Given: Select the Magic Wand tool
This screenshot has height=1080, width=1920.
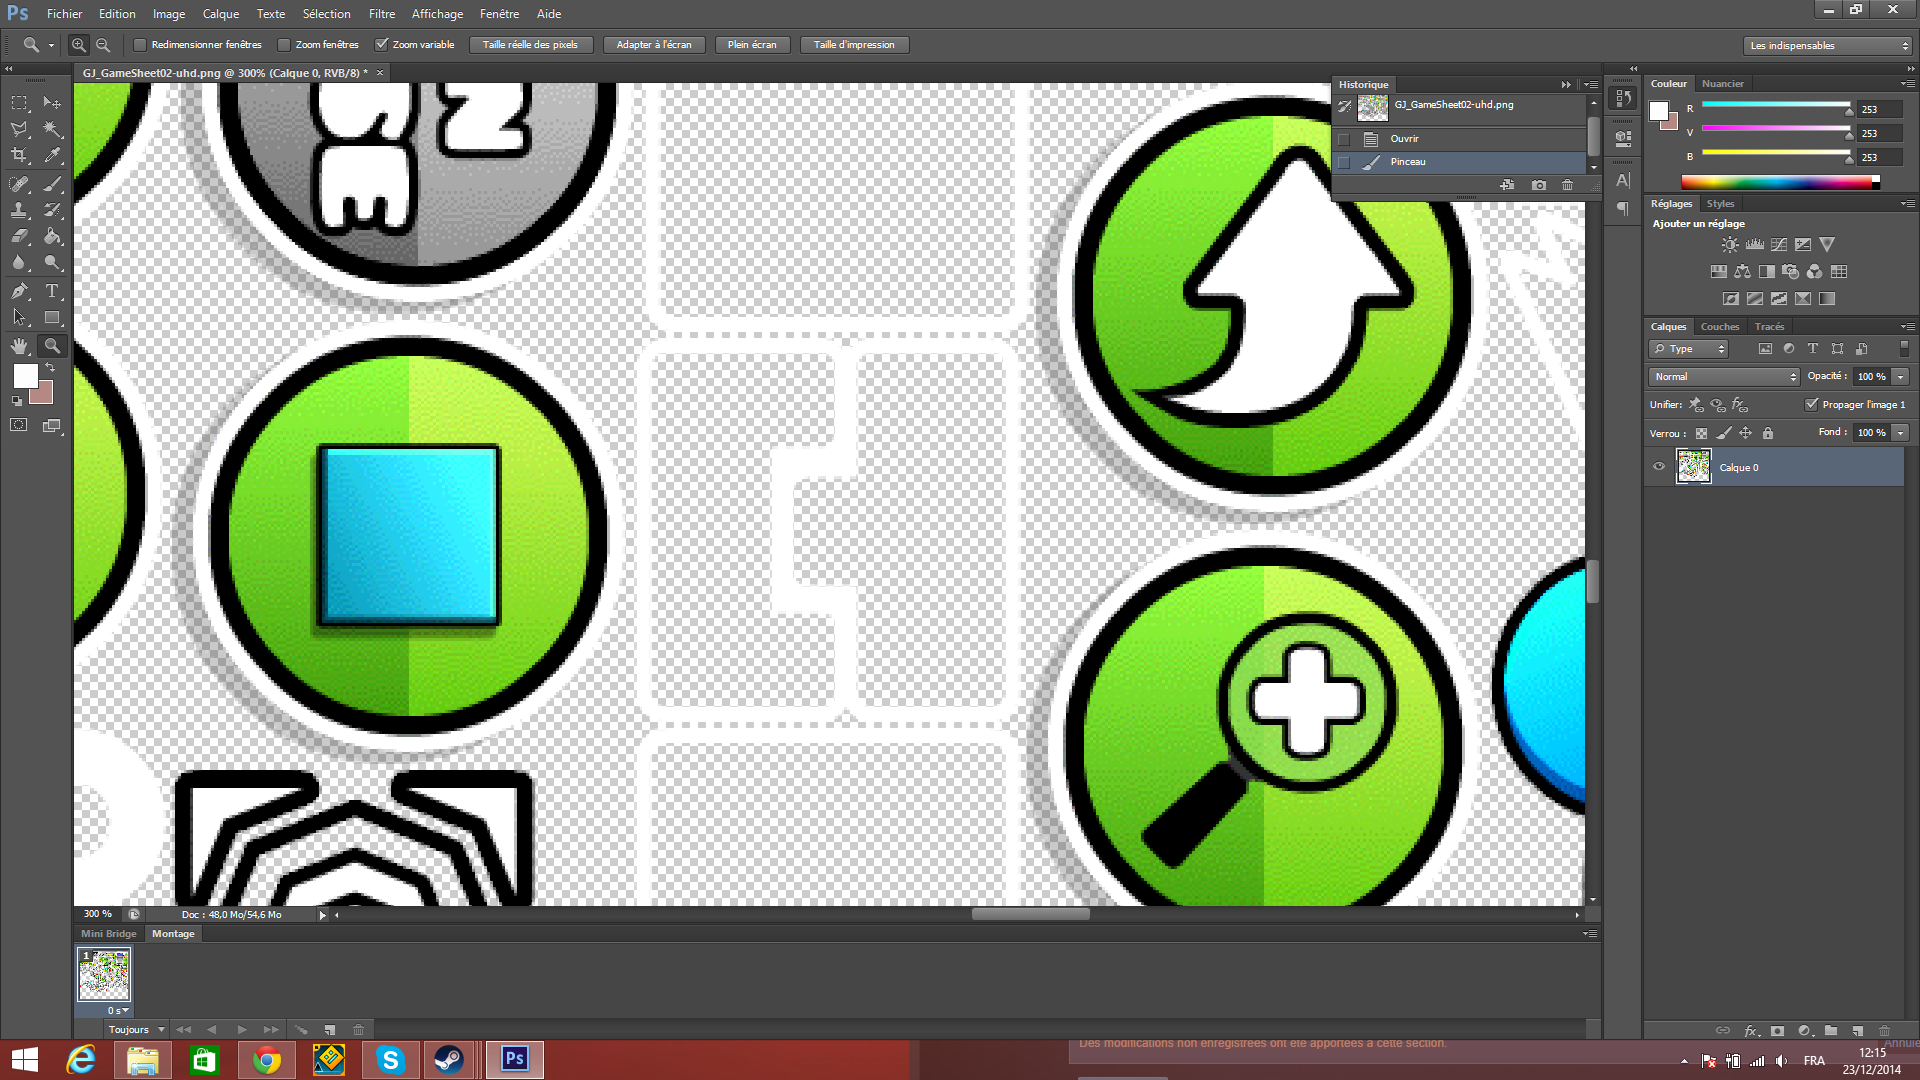Looking at the screenshot, I should (52, 129).
